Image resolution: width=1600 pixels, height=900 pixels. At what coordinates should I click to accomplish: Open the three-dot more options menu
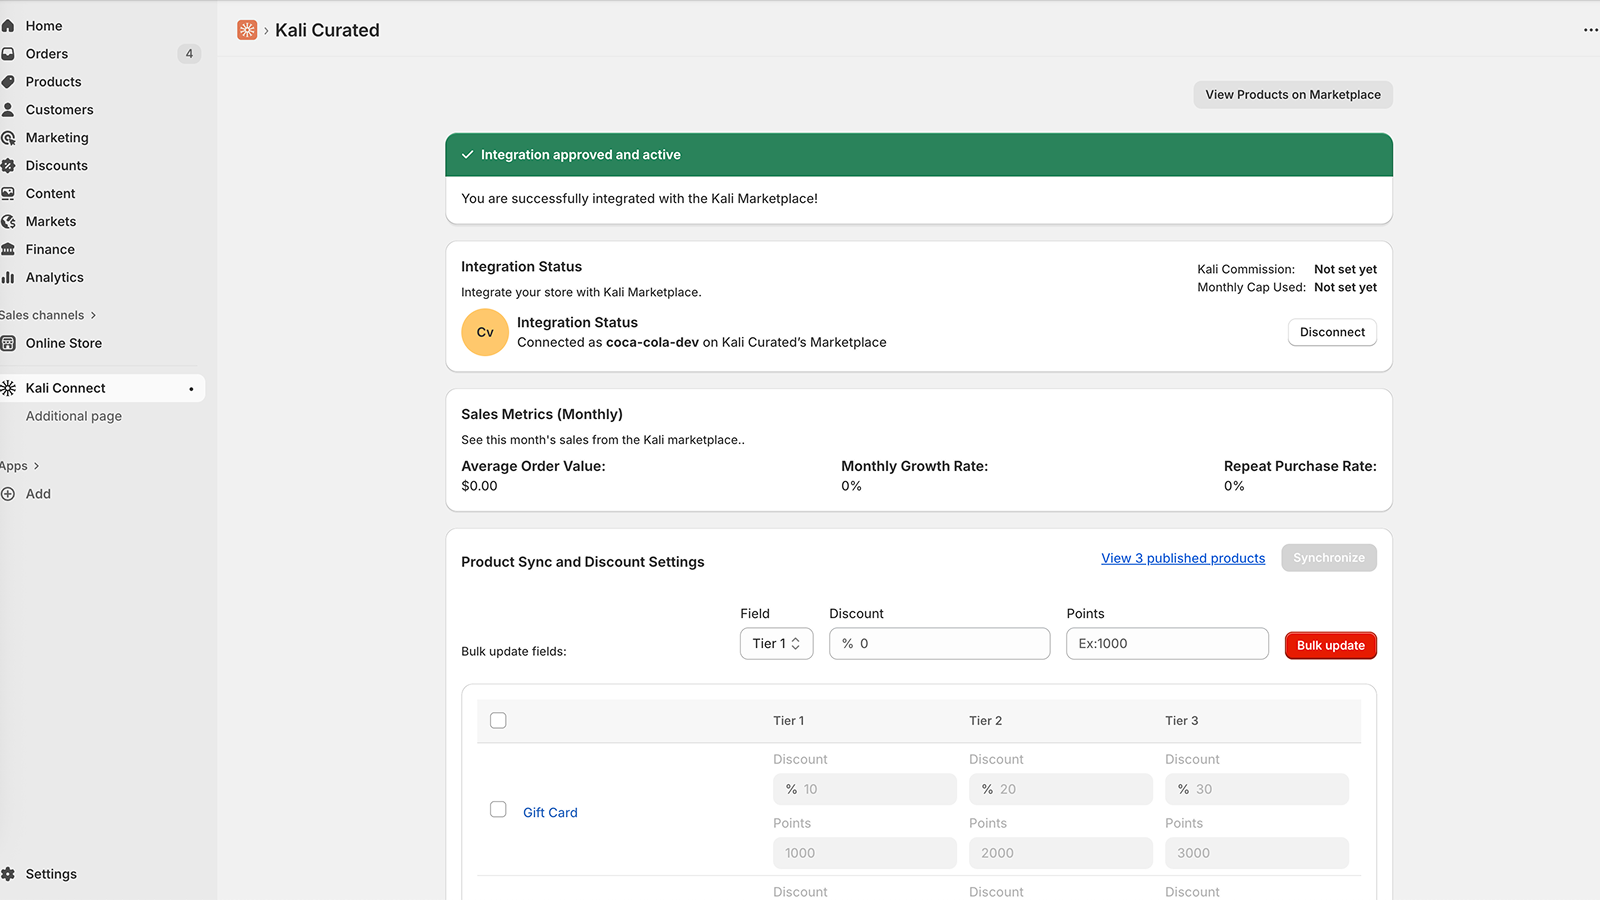[1590, 30]
